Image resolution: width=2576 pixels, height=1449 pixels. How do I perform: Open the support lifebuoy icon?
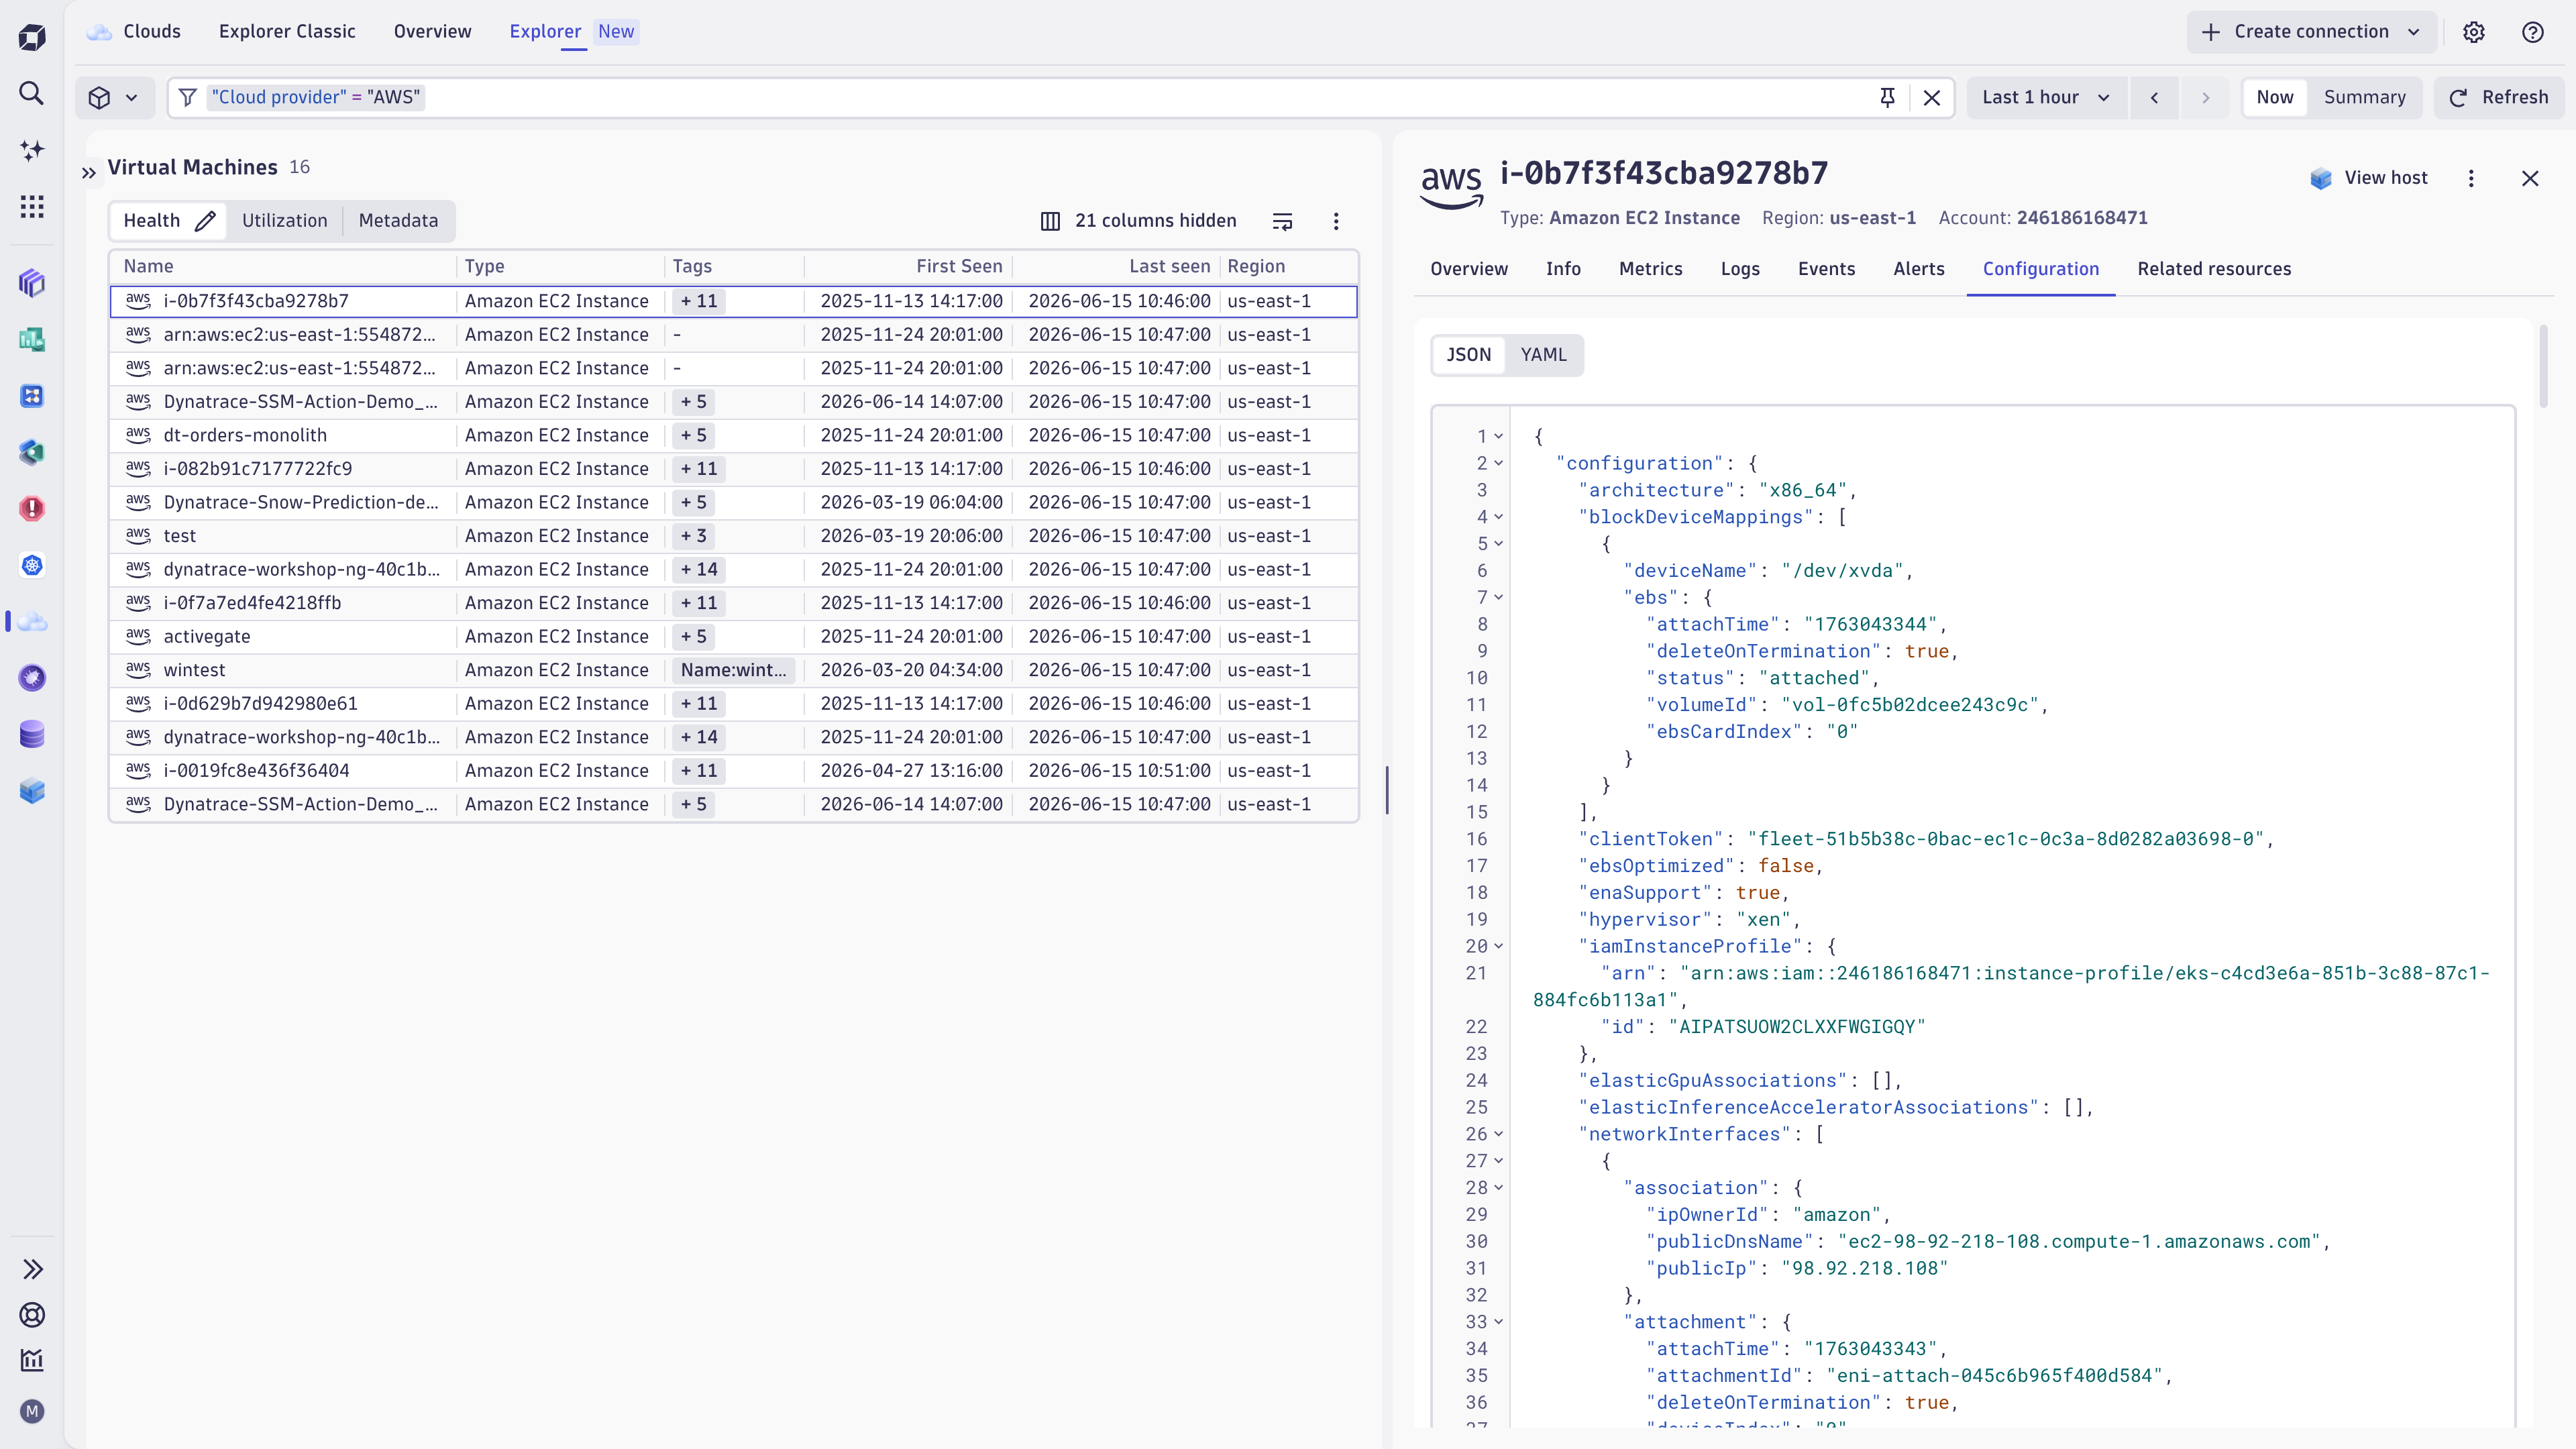click(32, 1314)
